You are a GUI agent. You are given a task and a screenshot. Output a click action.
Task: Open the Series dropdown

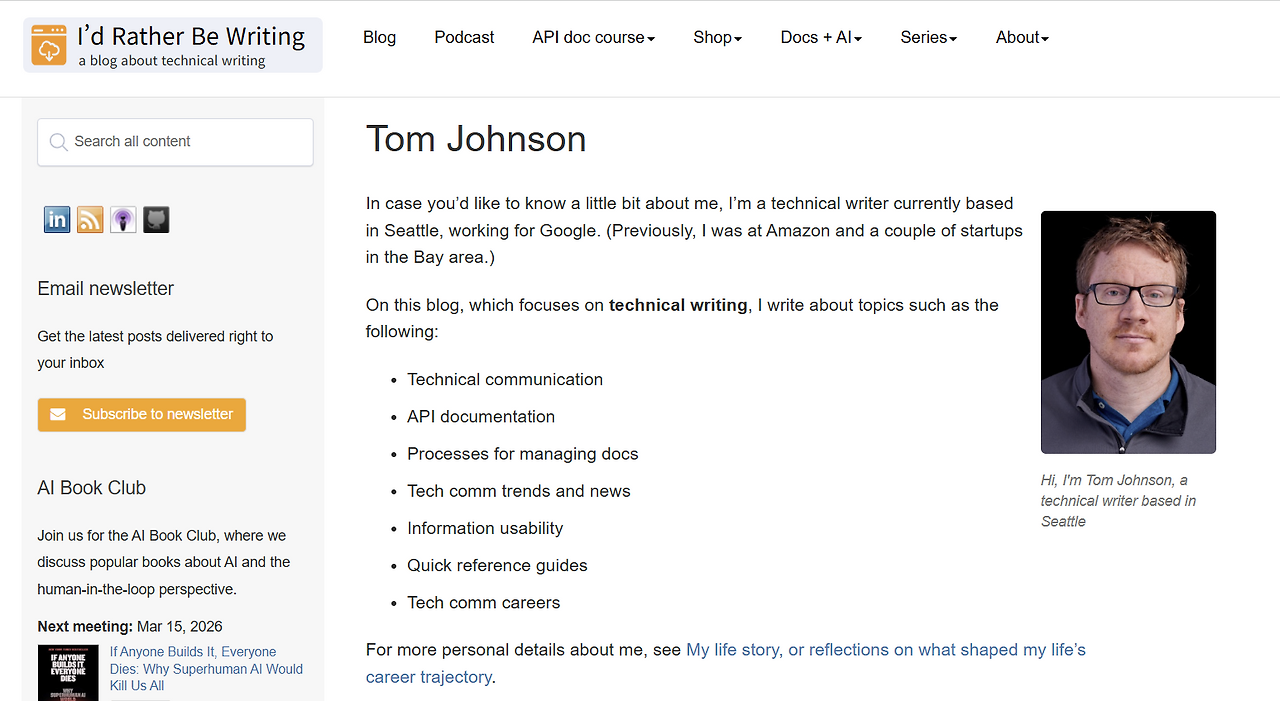[928, 38]
